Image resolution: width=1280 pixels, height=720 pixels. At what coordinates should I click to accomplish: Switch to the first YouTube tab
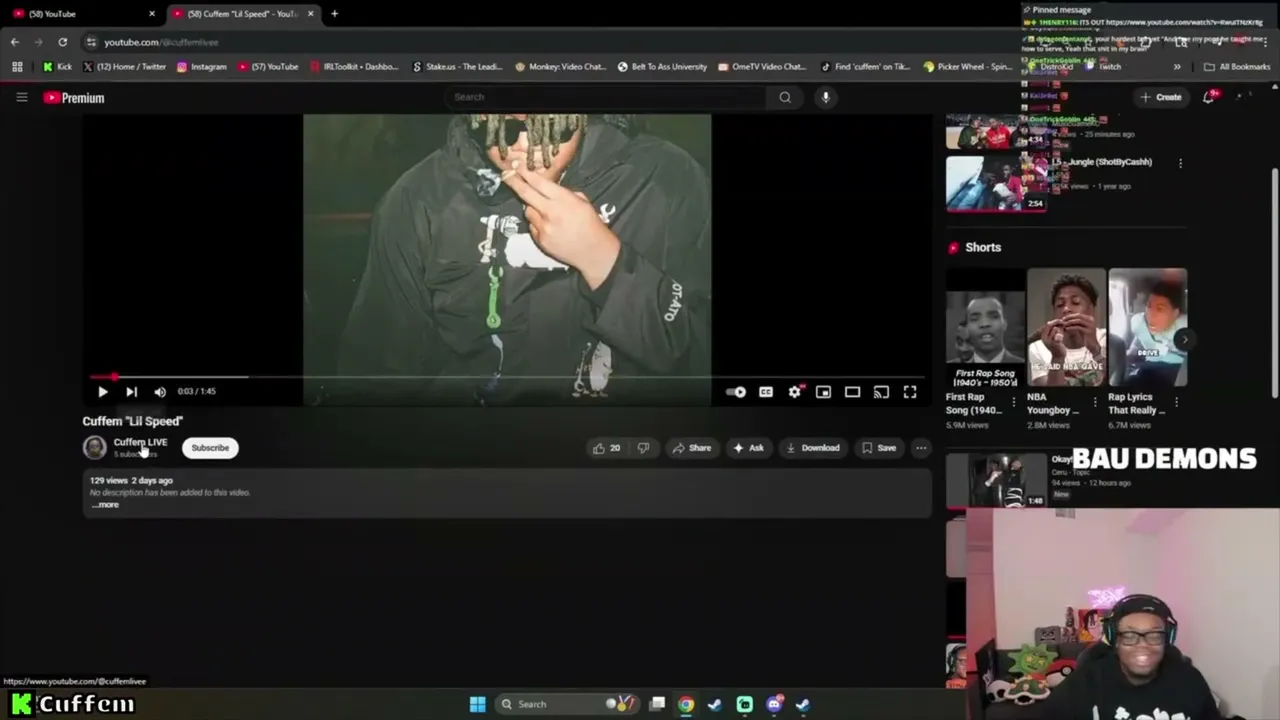(80, 14)
